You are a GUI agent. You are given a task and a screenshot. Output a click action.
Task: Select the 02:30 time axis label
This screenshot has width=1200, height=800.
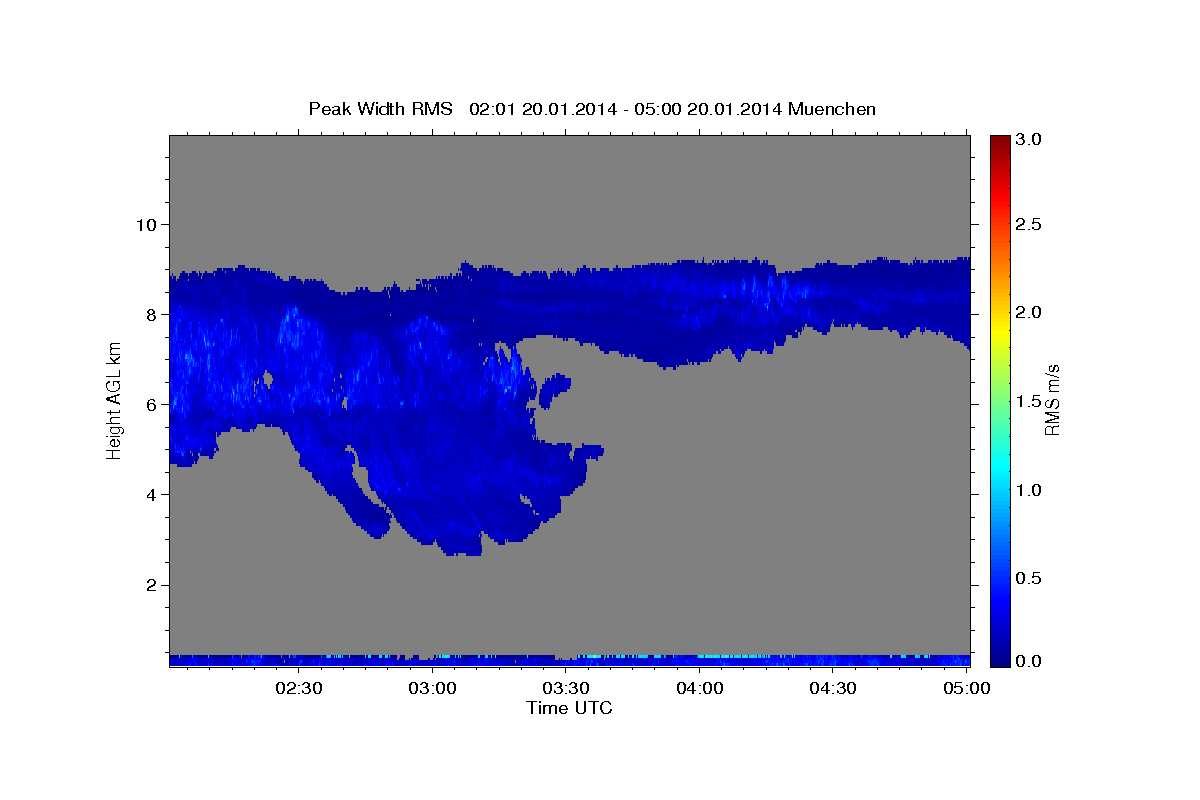click(301, 688)
